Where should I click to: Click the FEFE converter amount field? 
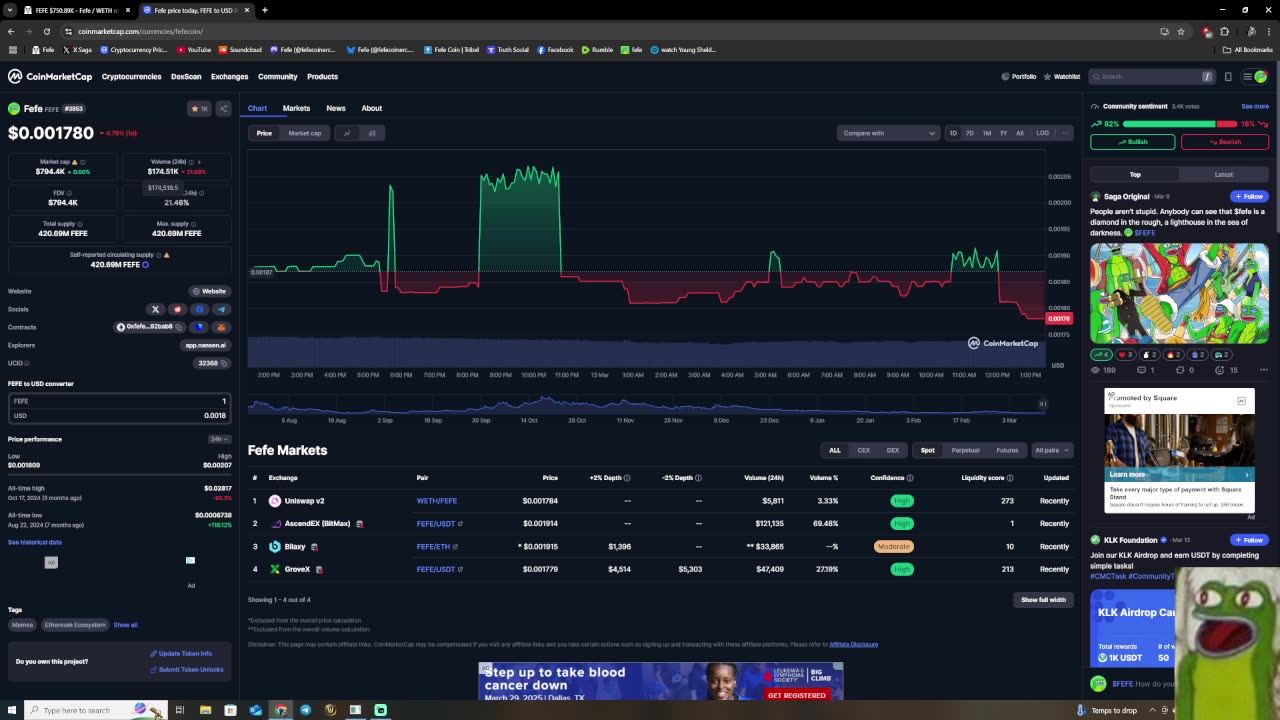pos(119,401)
